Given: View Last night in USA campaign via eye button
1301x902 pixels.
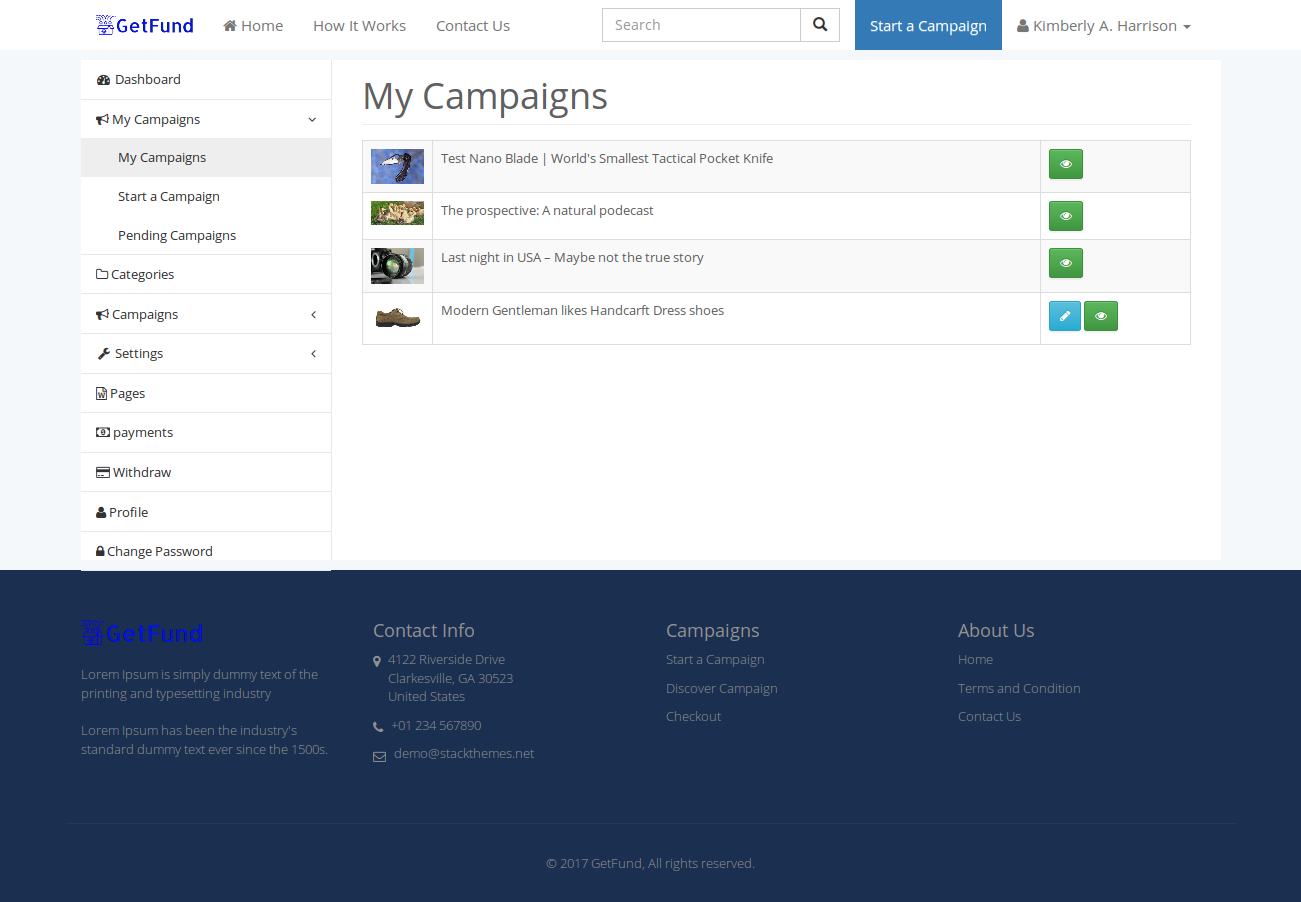Looking at the screenshot, I should 1066,263.
